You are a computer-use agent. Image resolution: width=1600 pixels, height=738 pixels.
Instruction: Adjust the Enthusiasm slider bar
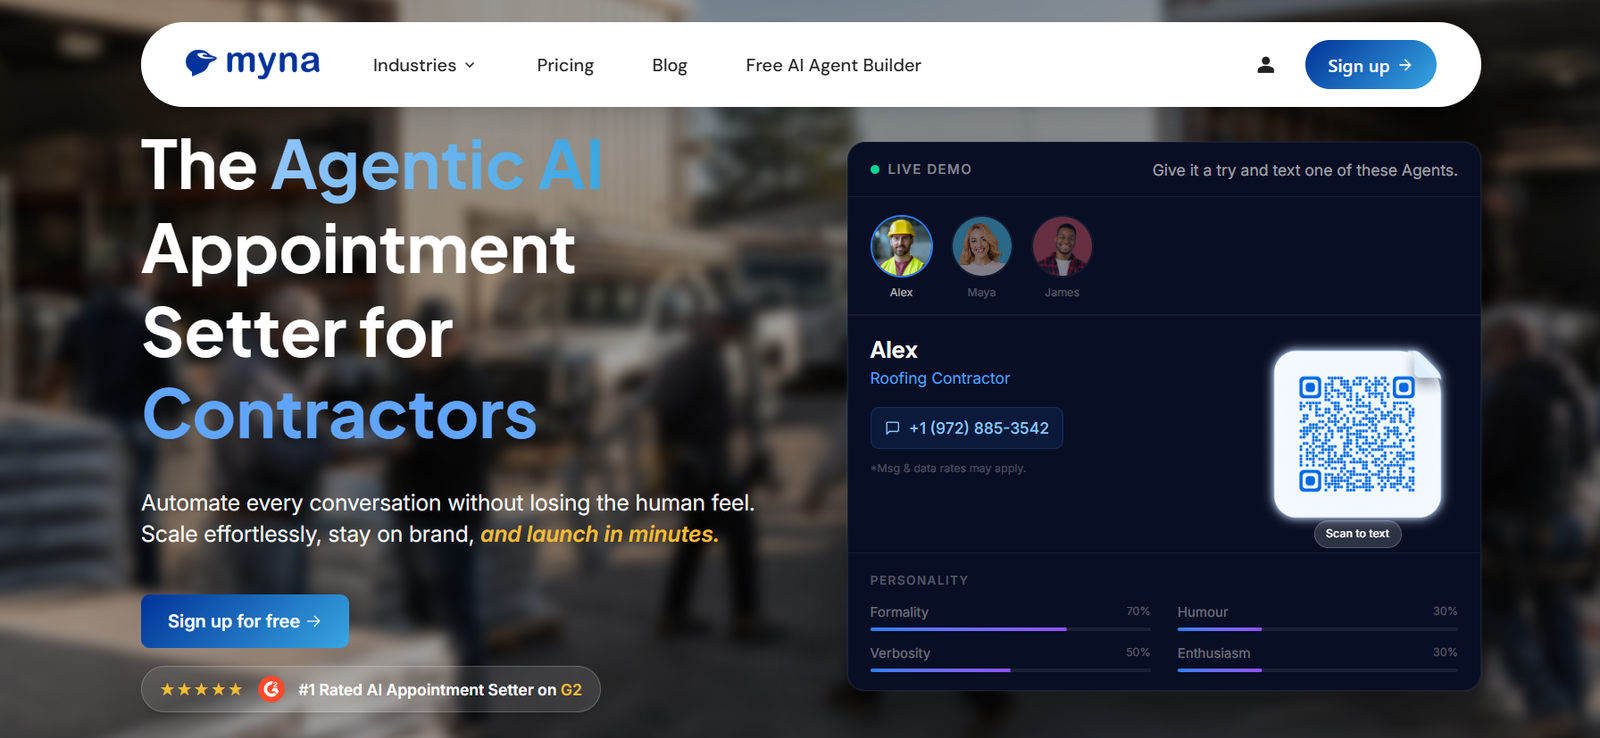click(x=1317, y=670)
